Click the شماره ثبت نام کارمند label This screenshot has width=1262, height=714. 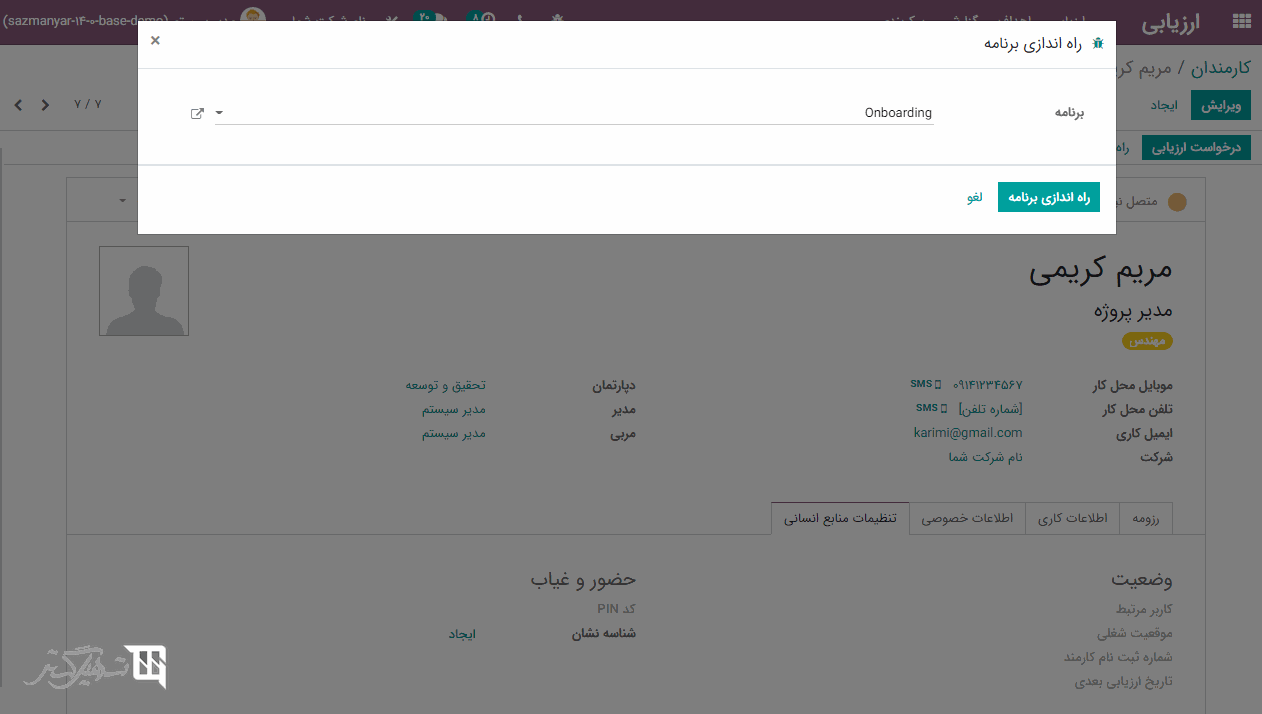coord(1119,657)
